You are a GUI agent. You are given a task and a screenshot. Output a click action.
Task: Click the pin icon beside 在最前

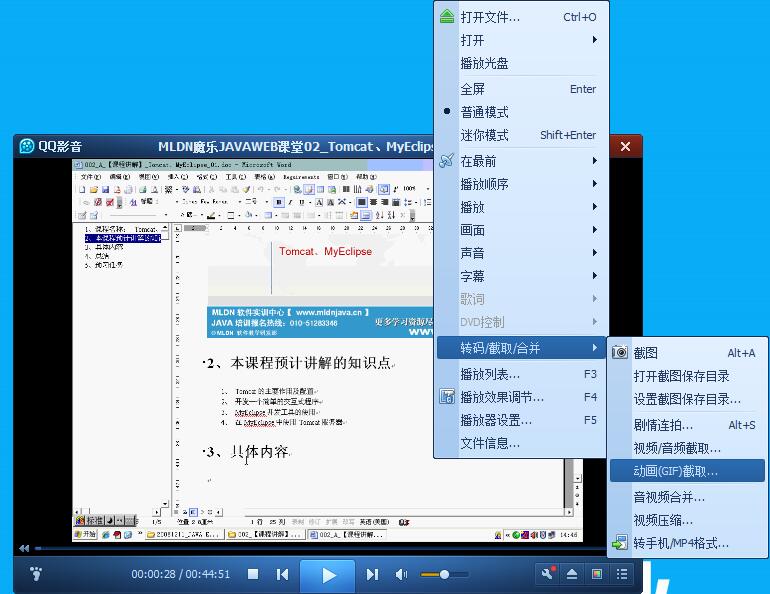point(446,161)
